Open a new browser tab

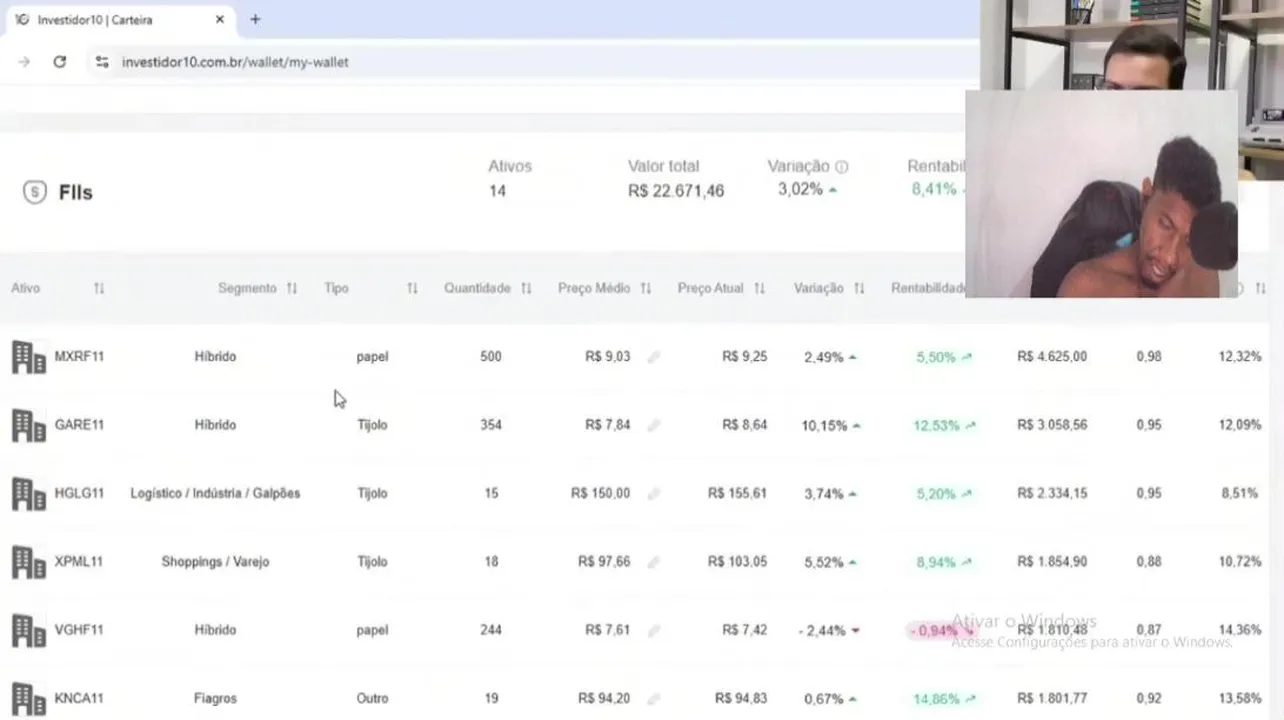(255, 19)
